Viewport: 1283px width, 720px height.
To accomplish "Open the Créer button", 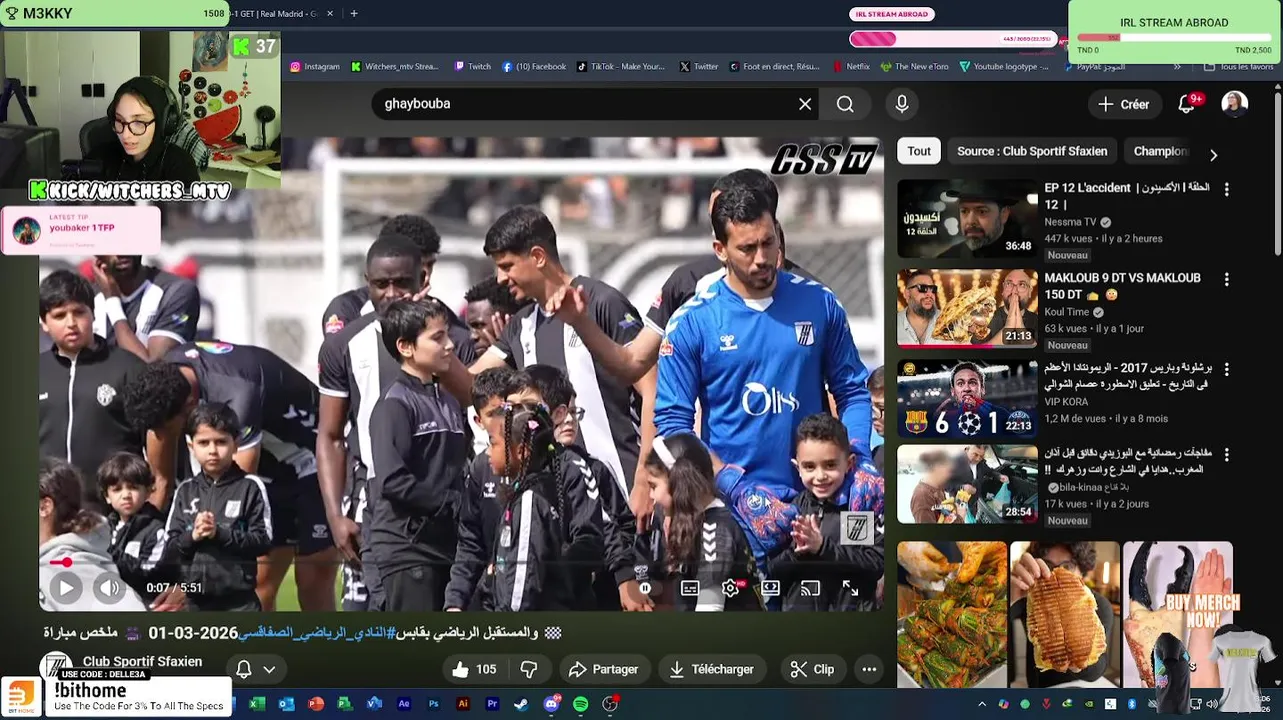I will [1123, 104].
